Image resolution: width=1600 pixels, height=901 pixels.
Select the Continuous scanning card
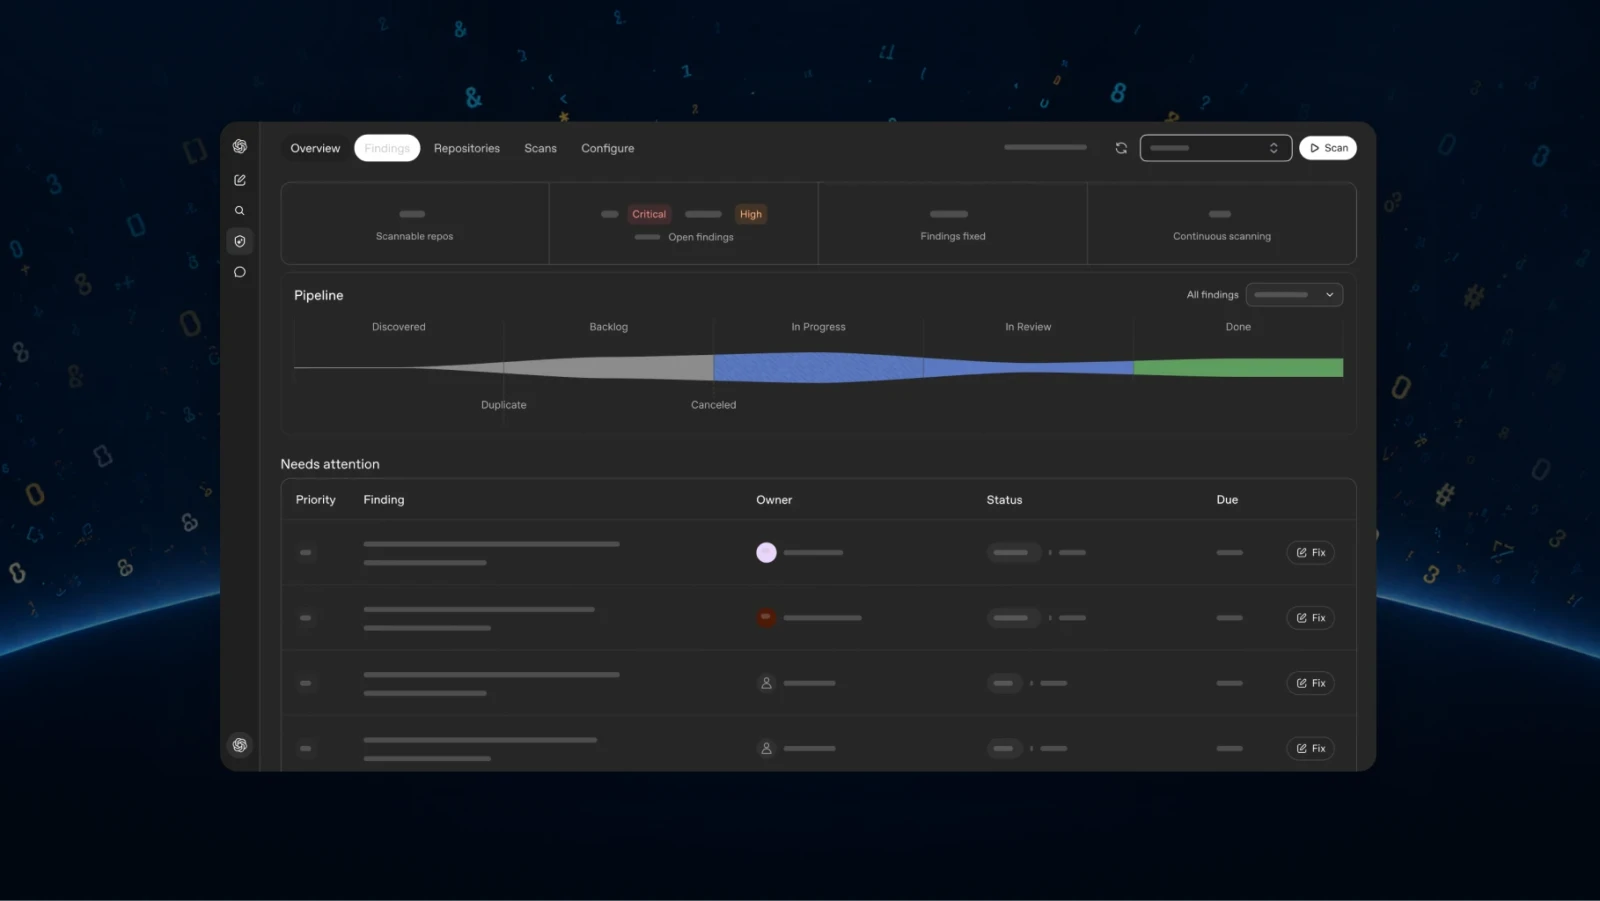pos(1222,224)
